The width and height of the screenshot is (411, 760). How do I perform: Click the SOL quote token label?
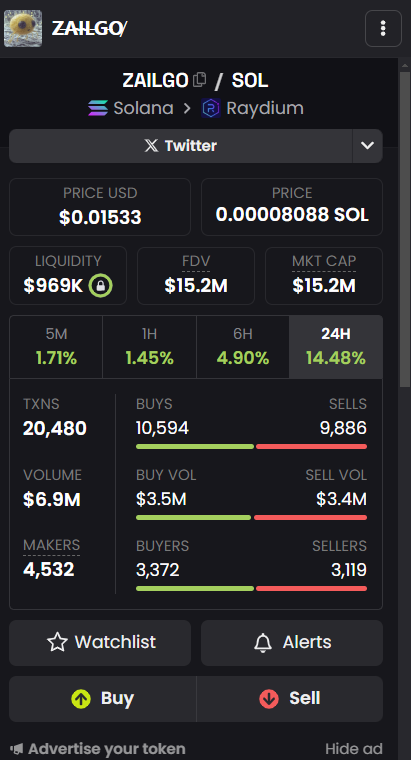click(250, 80)
